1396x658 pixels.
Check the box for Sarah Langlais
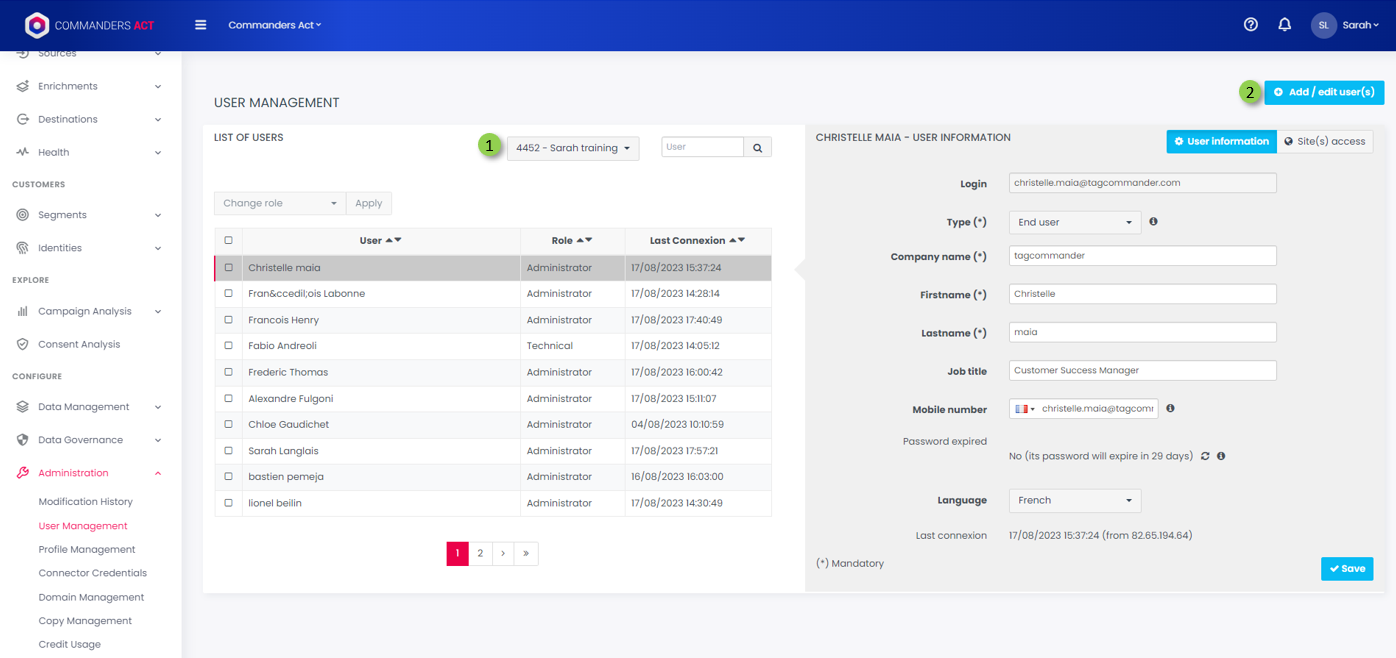pos(228,451)
